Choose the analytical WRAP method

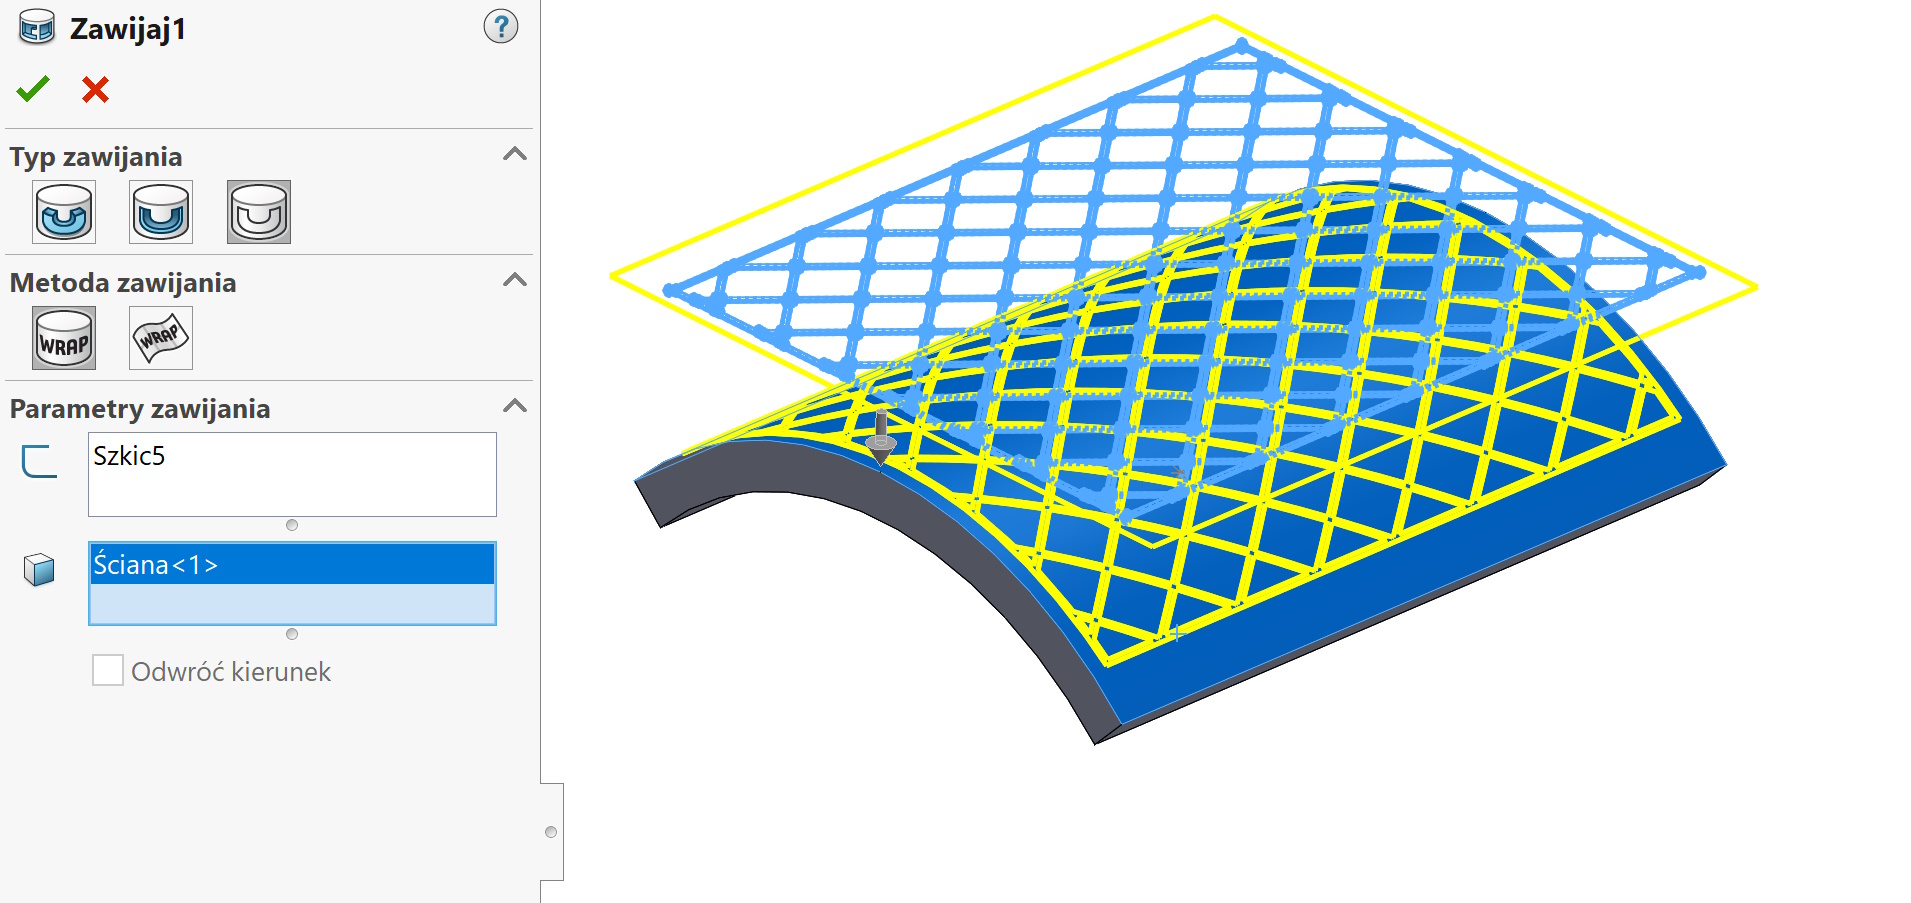click(63, 338)
